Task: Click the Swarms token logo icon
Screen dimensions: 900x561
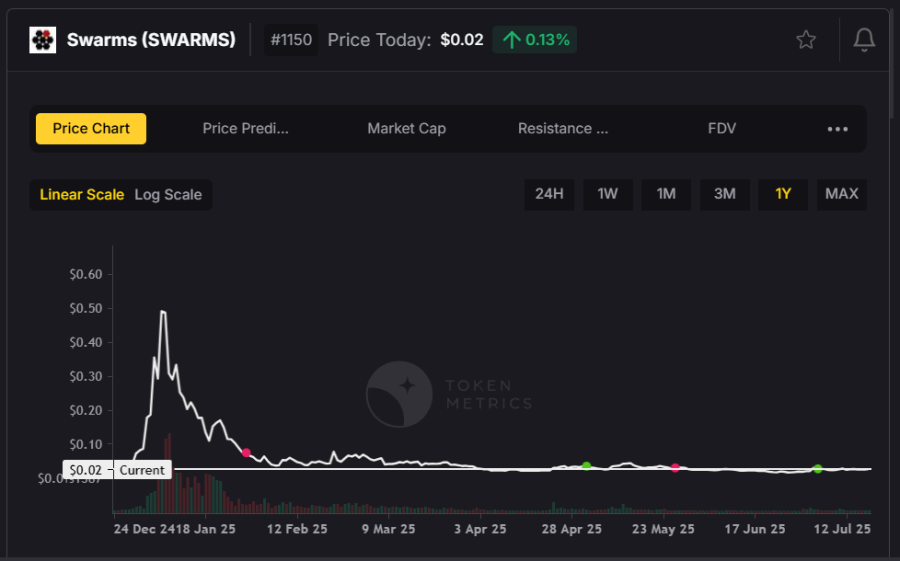Action: [x=42, y=40]
